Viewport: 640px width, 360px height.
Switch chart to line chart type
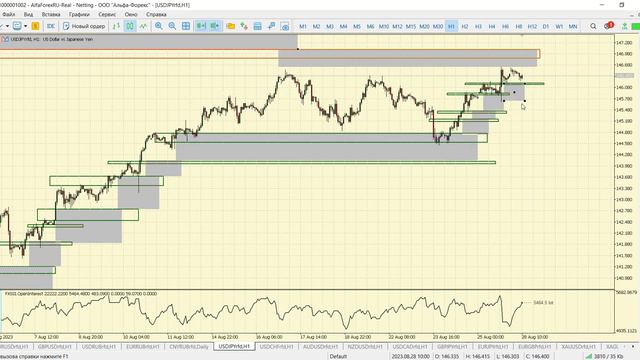point(143,26)
